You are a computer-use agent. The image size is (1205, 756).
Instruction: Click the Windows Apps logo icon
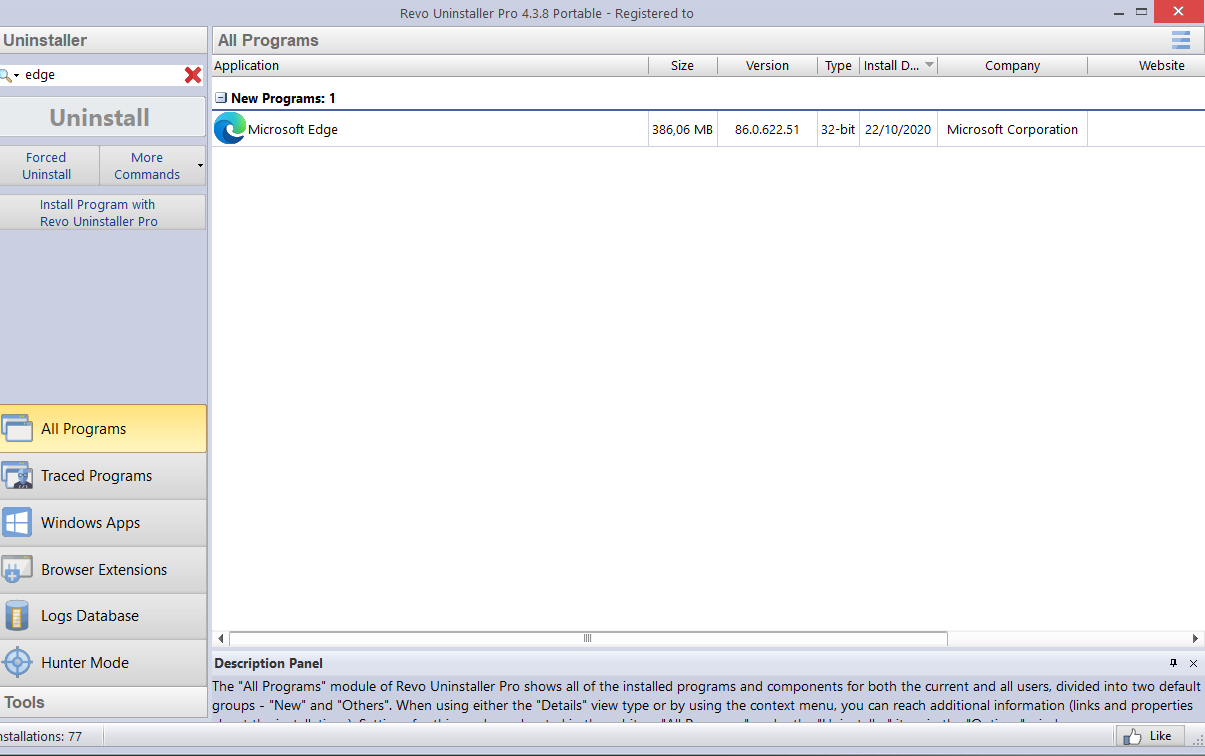17,523
